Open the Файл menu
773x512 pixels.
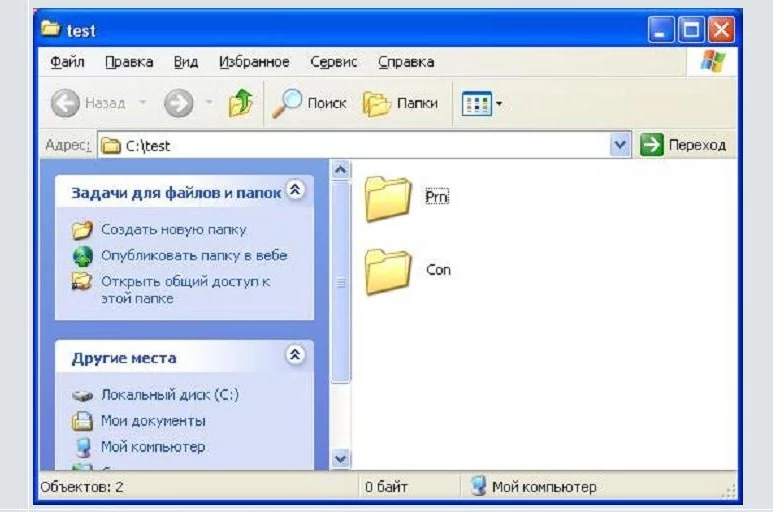coord(68,62)
